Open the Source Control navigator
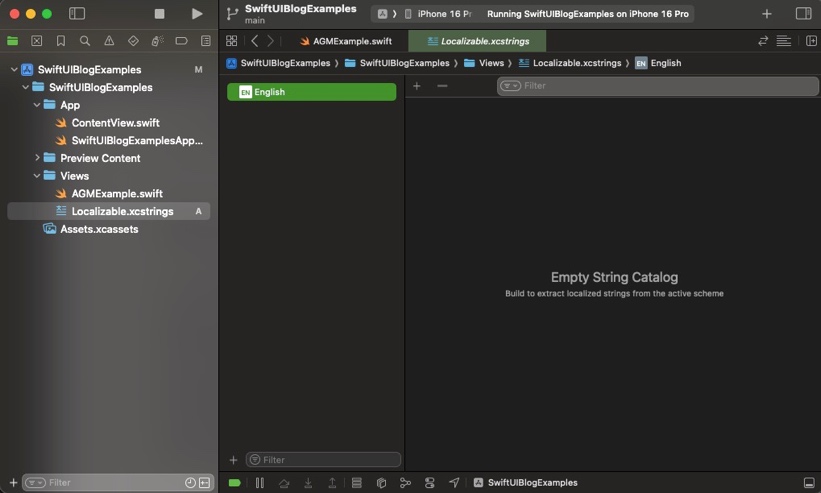 37,41
